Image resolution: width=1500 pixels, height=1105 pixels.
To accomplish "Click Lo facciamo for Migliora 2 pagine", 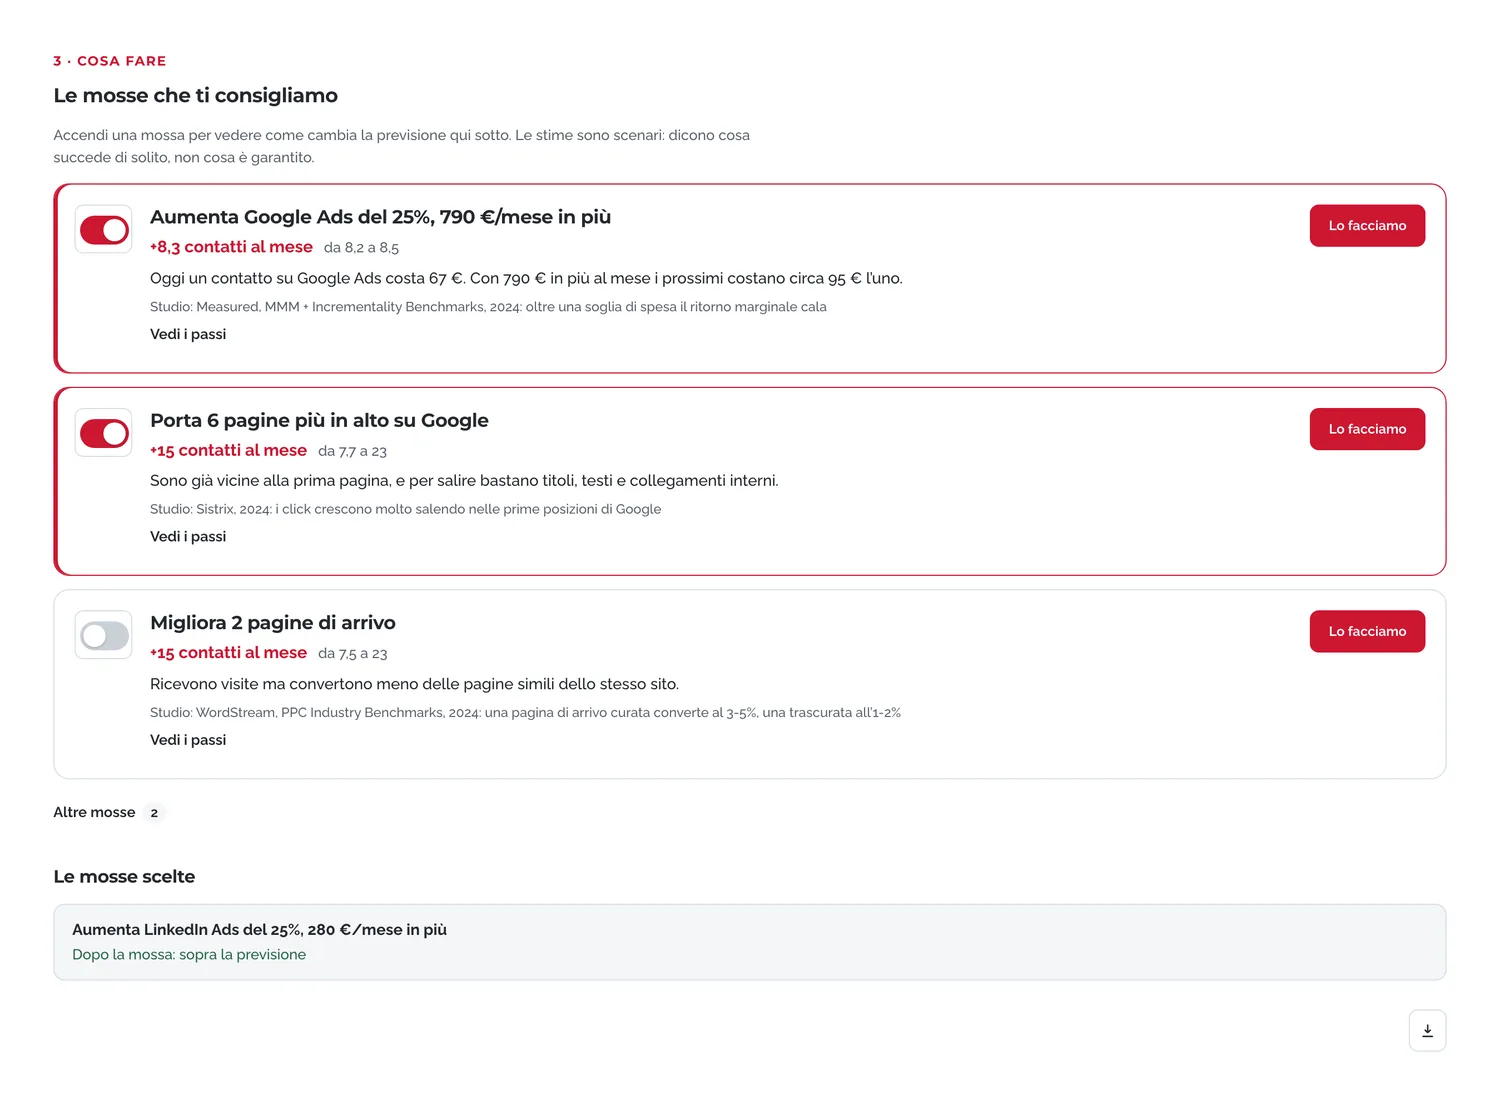I will pos(1367,631).
